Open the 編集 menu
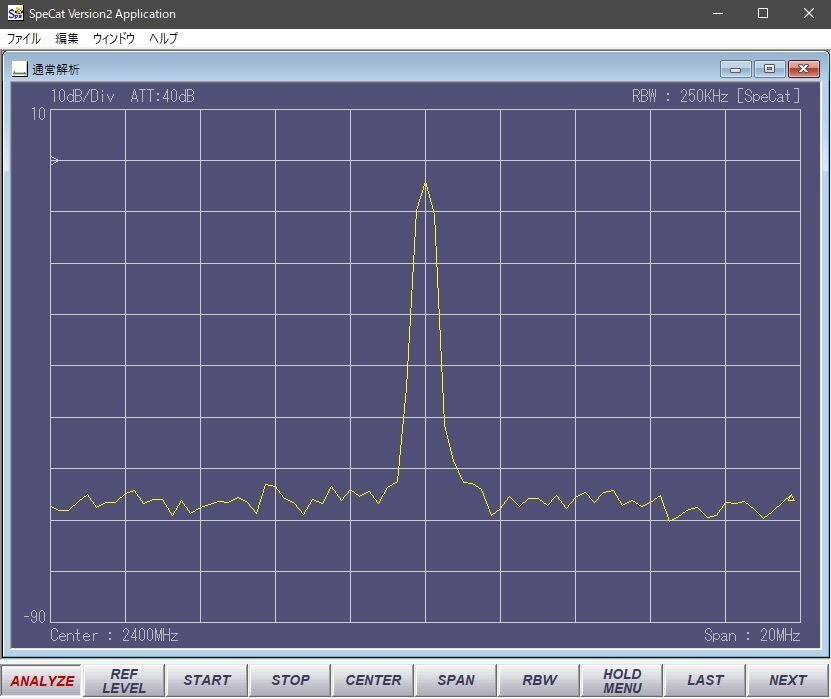This screenshot has width=831, height=699. coord(67,38)
